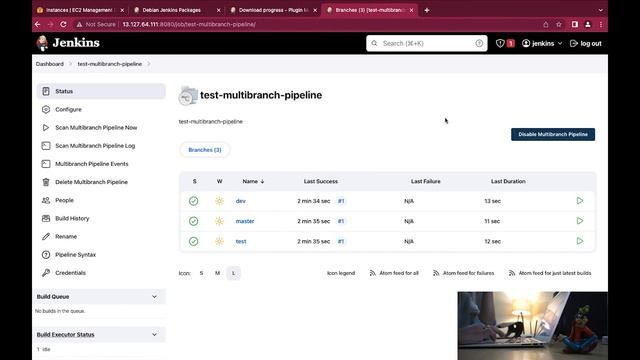This screenshot has width=640, height=360.
Task: Open Atom feed for failures
Action: (x=463, y=273)
